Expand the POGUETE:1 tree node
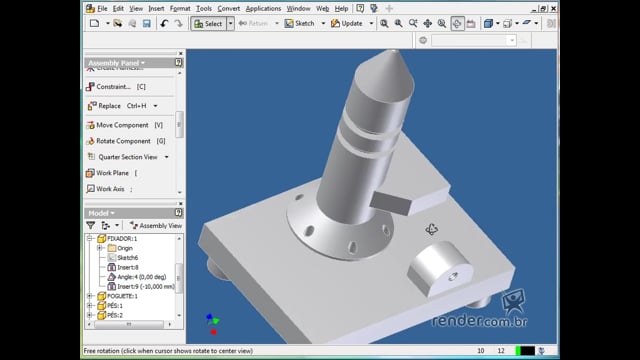The image size is (640, 360). pyautogui.click(x=89, y=296)
